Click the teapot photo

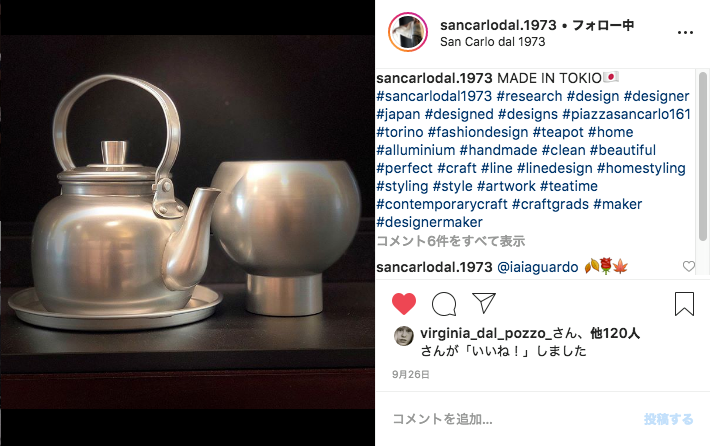(x=187, y=222)
